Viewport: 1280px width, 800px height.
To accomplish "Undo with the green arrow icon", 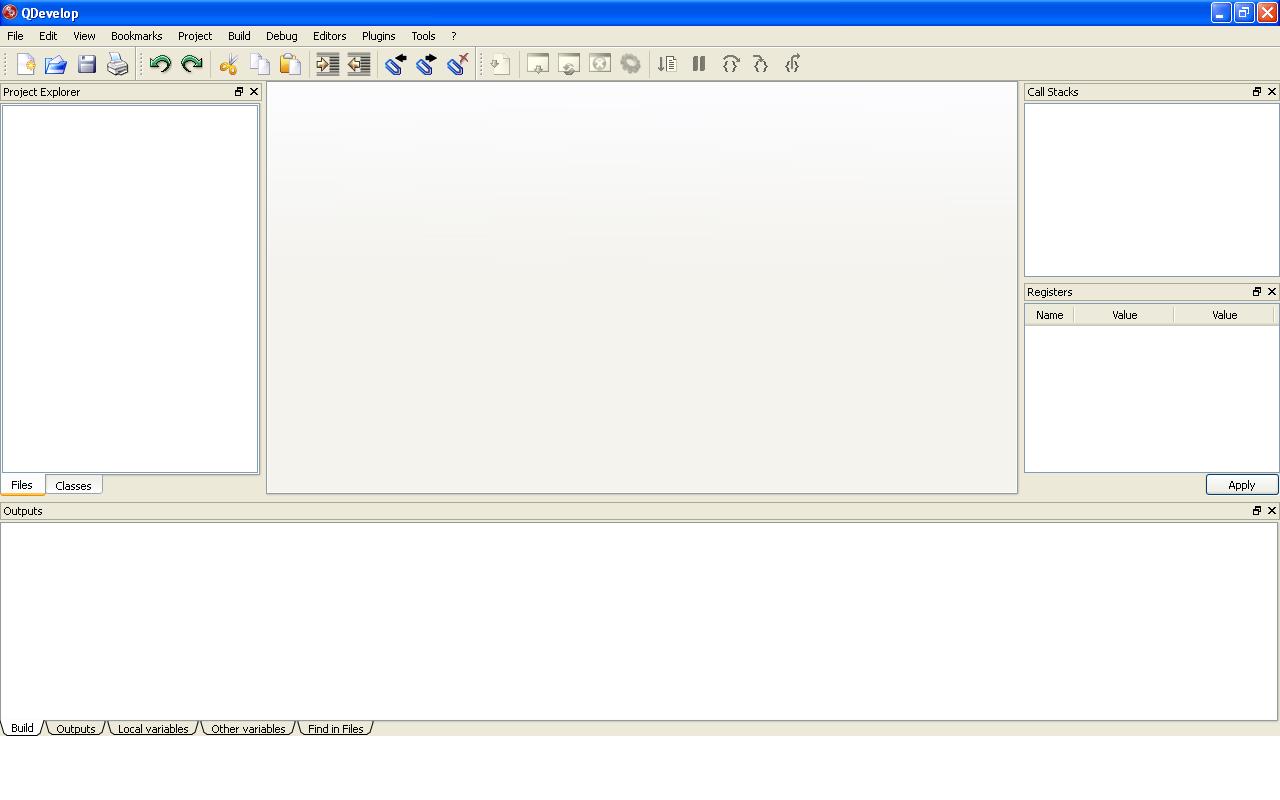I will 160,64.
